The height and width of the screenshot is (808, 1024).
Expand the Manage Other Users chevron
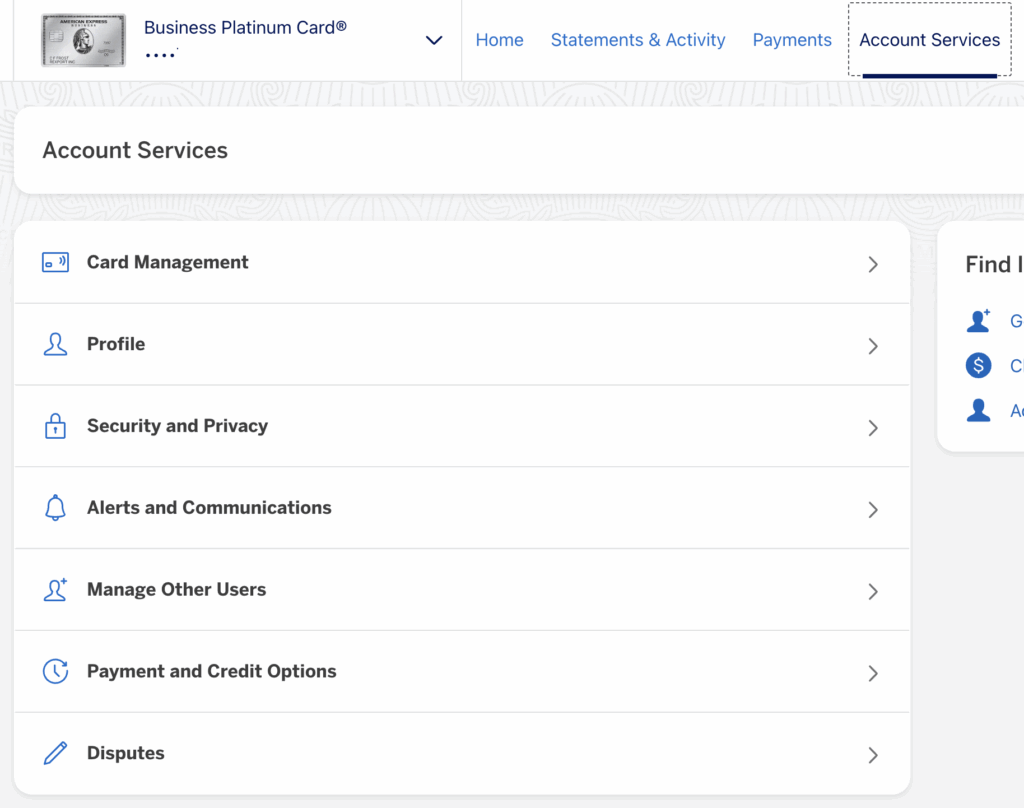tap(873, 591)
